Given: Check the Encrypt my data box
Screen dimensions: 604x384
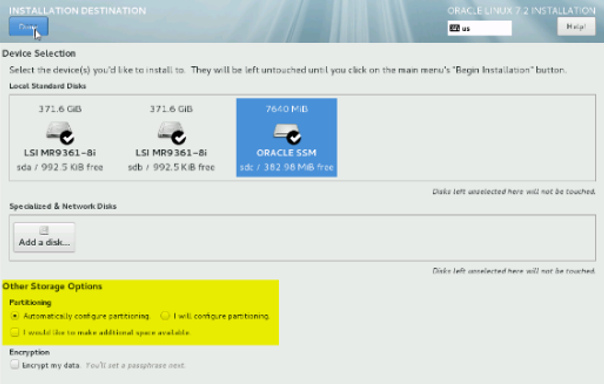Looking at the screenshot, I should point(15,364).
